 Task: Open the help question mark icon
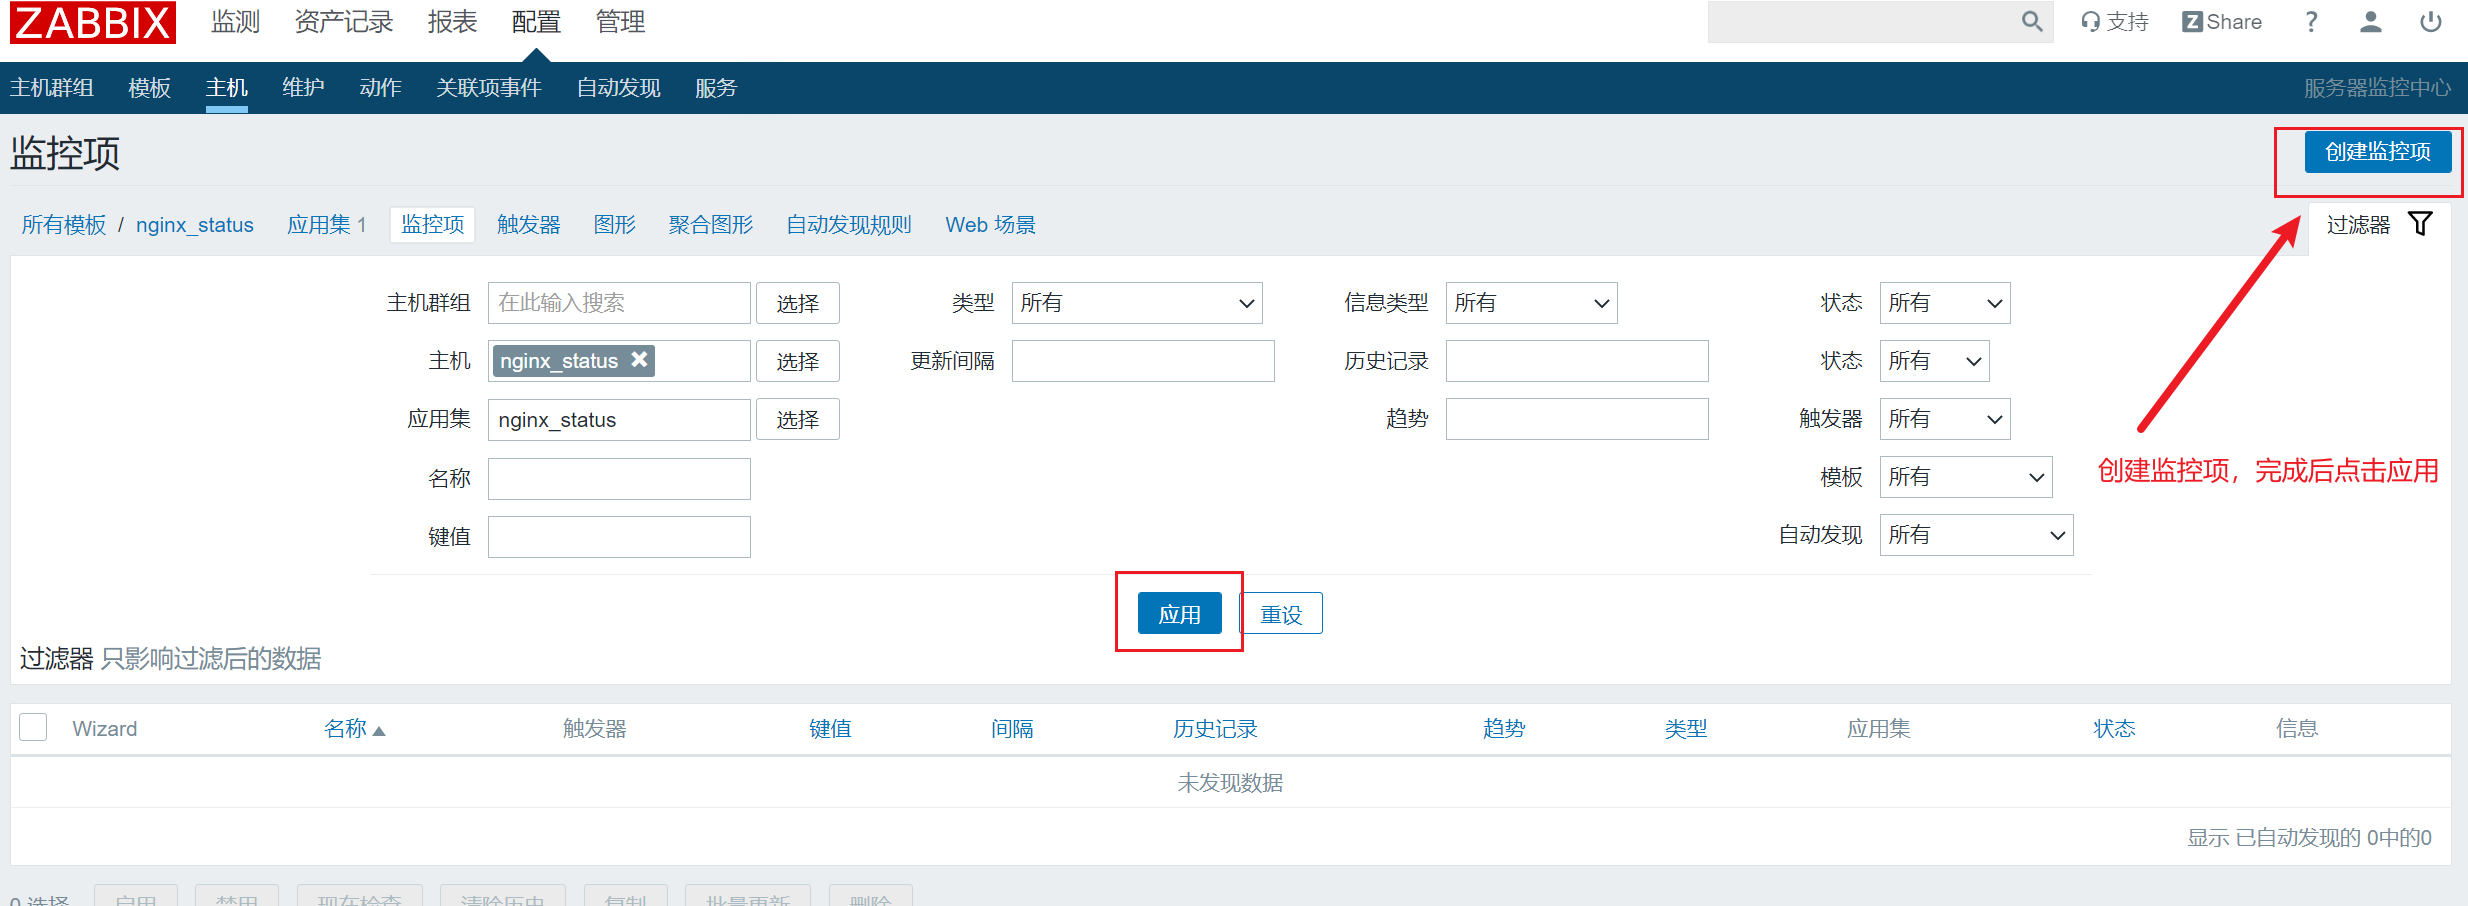(x=2311, y=22)
